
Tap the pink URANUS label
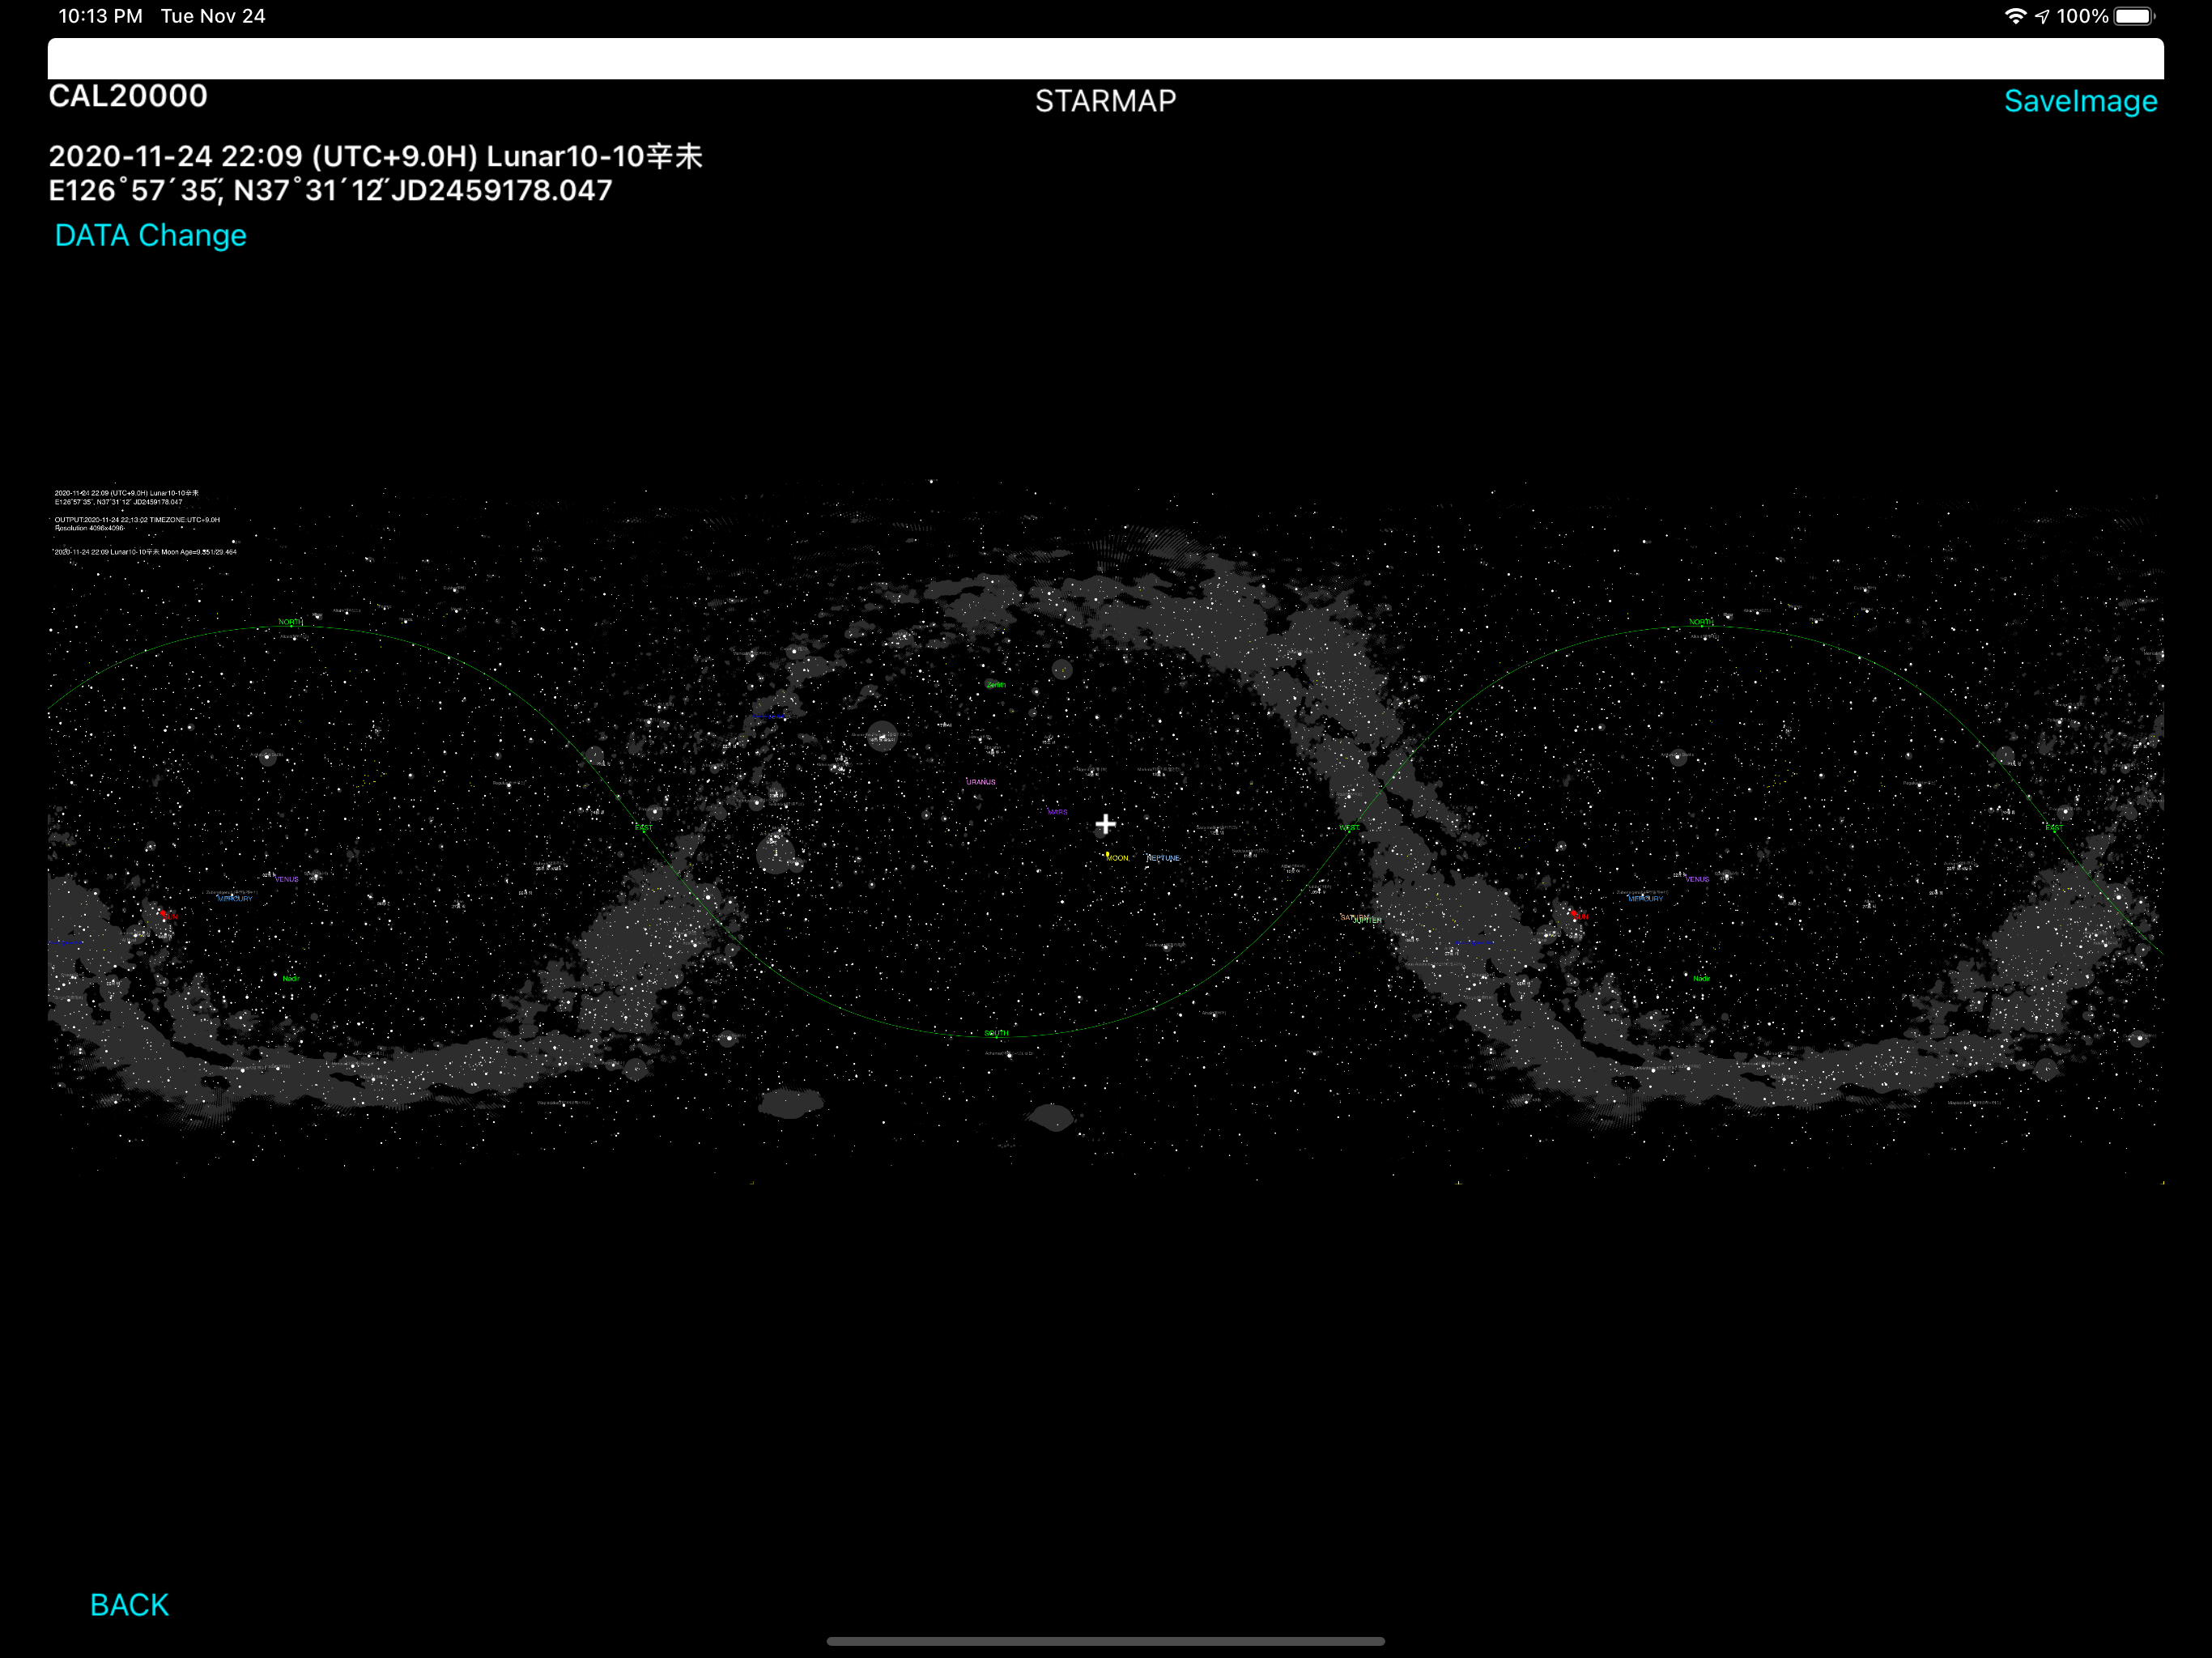tap(980, 782)
